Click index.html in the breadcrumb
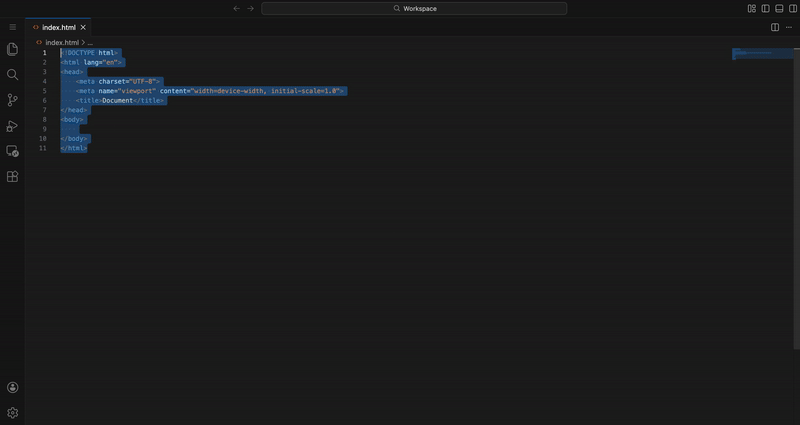The width and height of the screenshot is (800, 425). tap(62, 43)
